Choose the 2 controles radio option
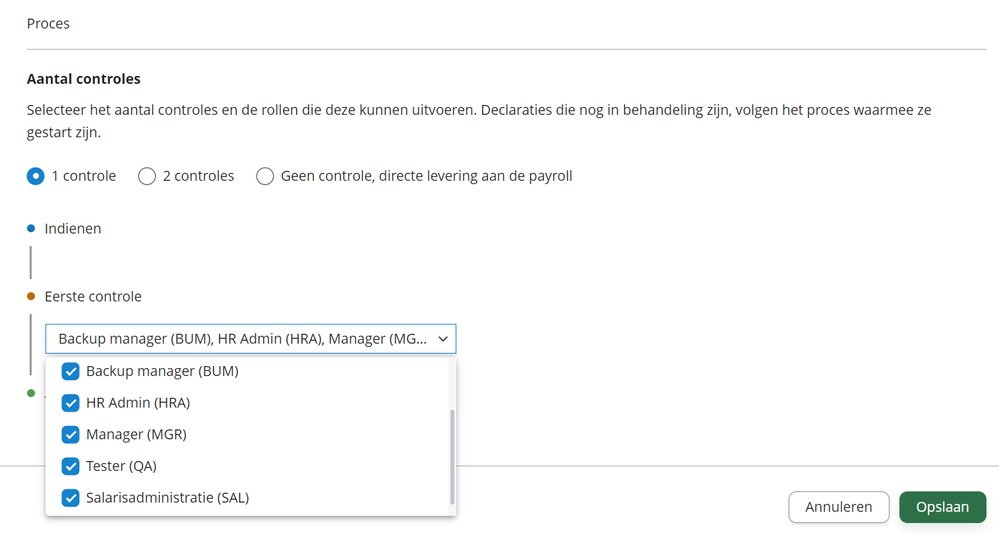This screenshot has width=999, height=537. pyautogui.click(x=147, y=176)
